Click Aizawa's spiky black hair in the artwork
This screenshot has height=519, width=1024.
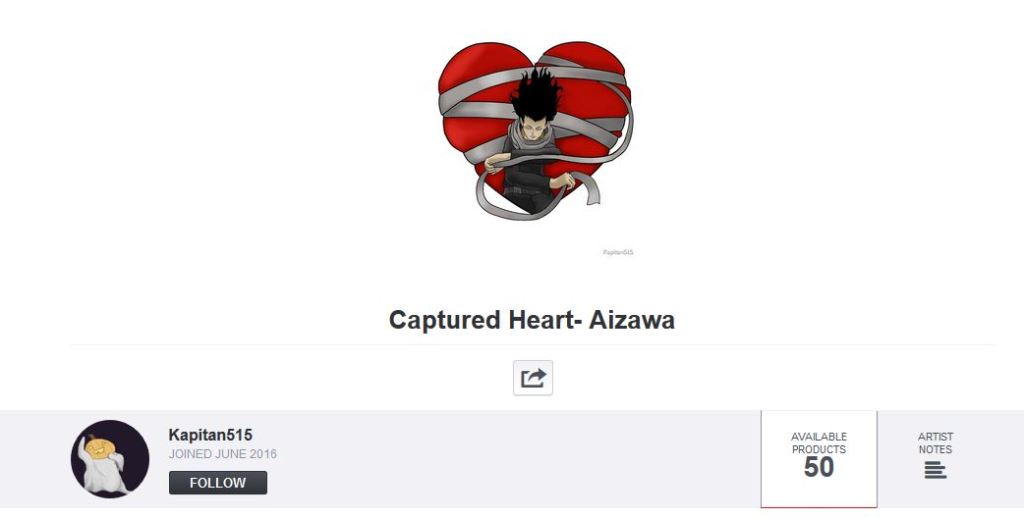(x=536, y=95)
